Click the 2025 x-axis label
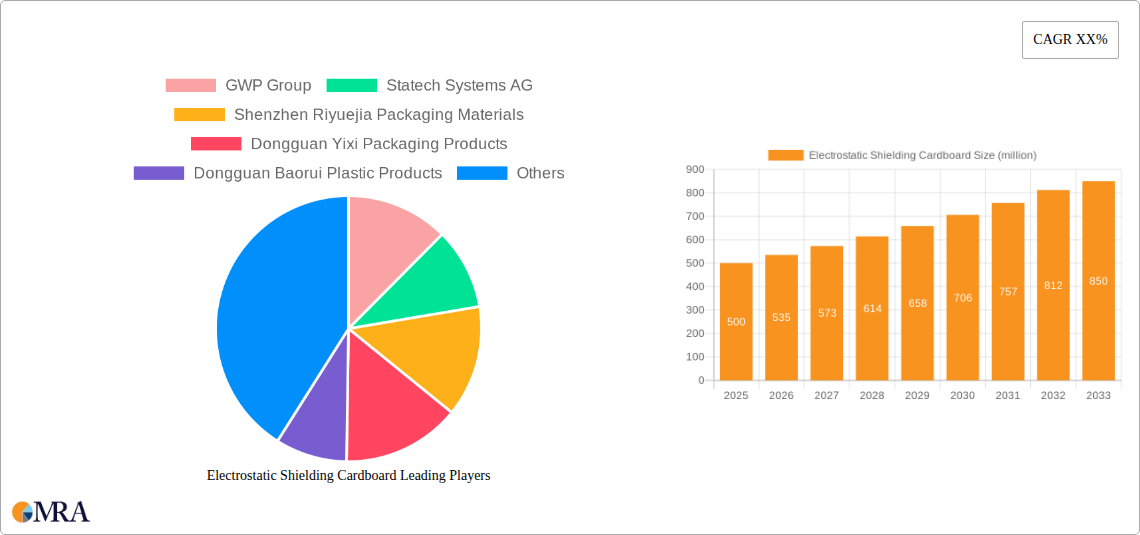 click(736, 395)
